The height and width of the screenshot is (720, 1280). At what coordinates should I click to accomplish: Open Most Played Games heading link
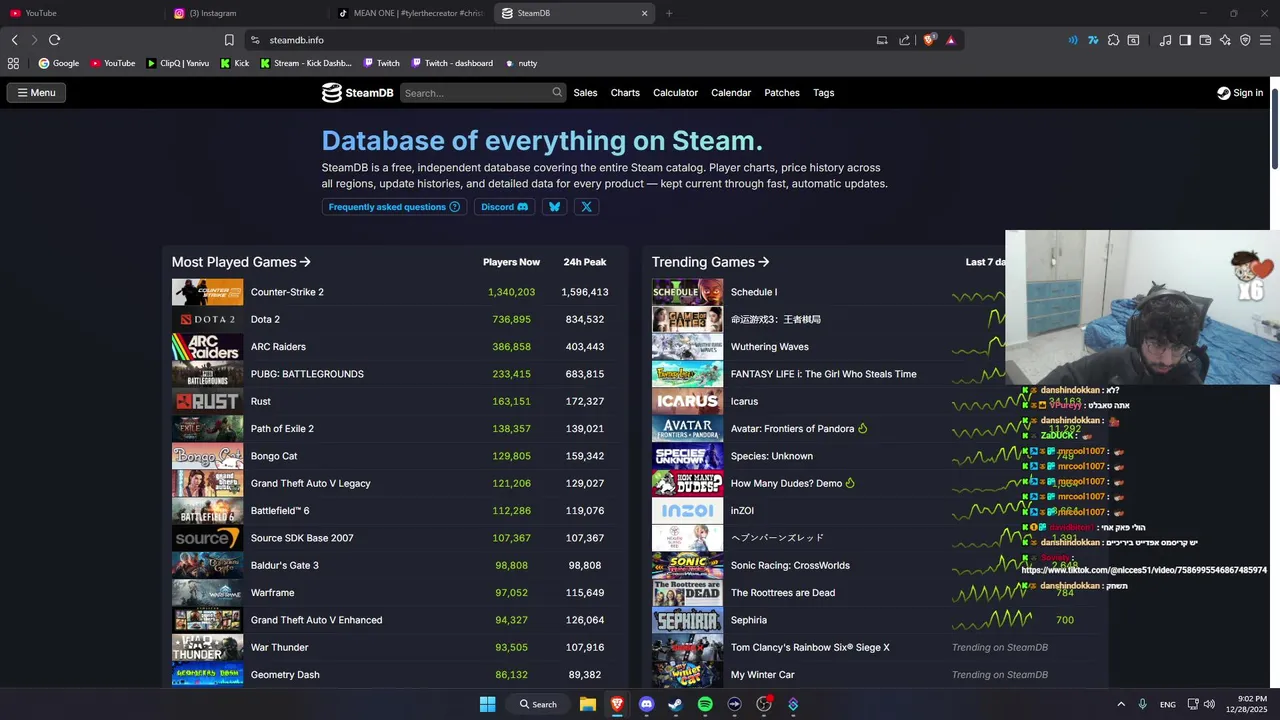(x=241, y=262)
